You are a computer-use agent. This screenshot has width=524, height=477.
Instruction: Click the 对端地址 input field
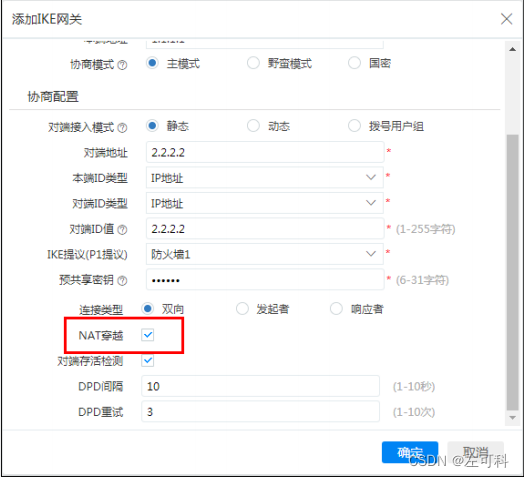[x=265, y=152]
